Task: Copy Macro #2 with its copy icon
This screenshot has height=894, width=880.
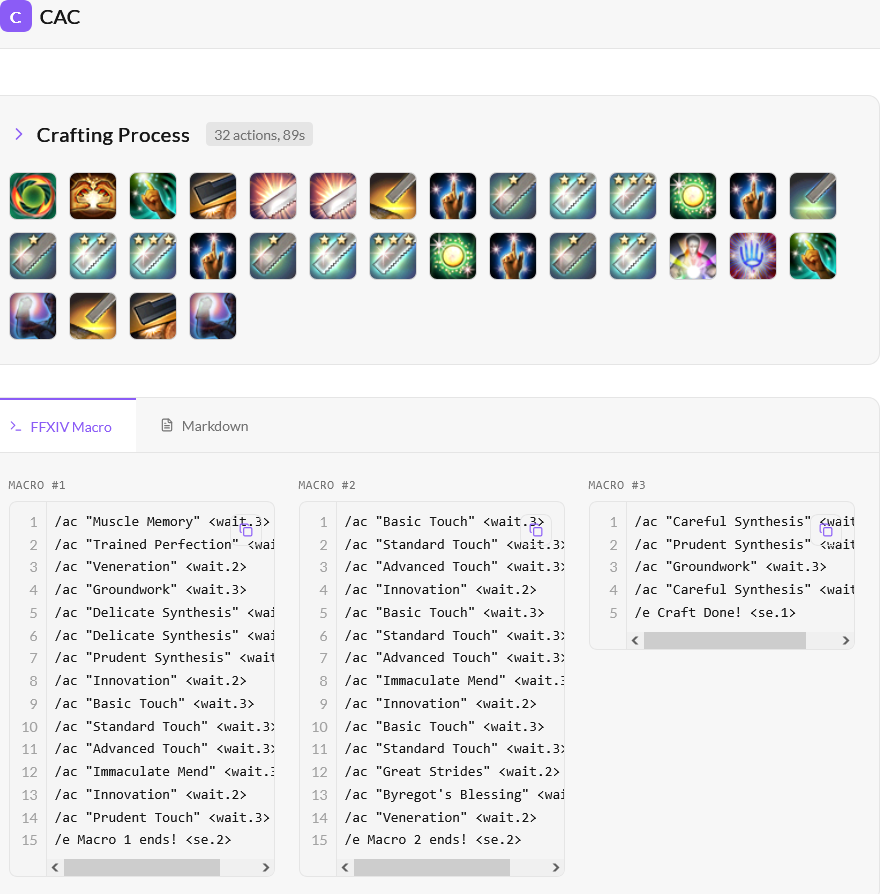Action: coord(536,530)
